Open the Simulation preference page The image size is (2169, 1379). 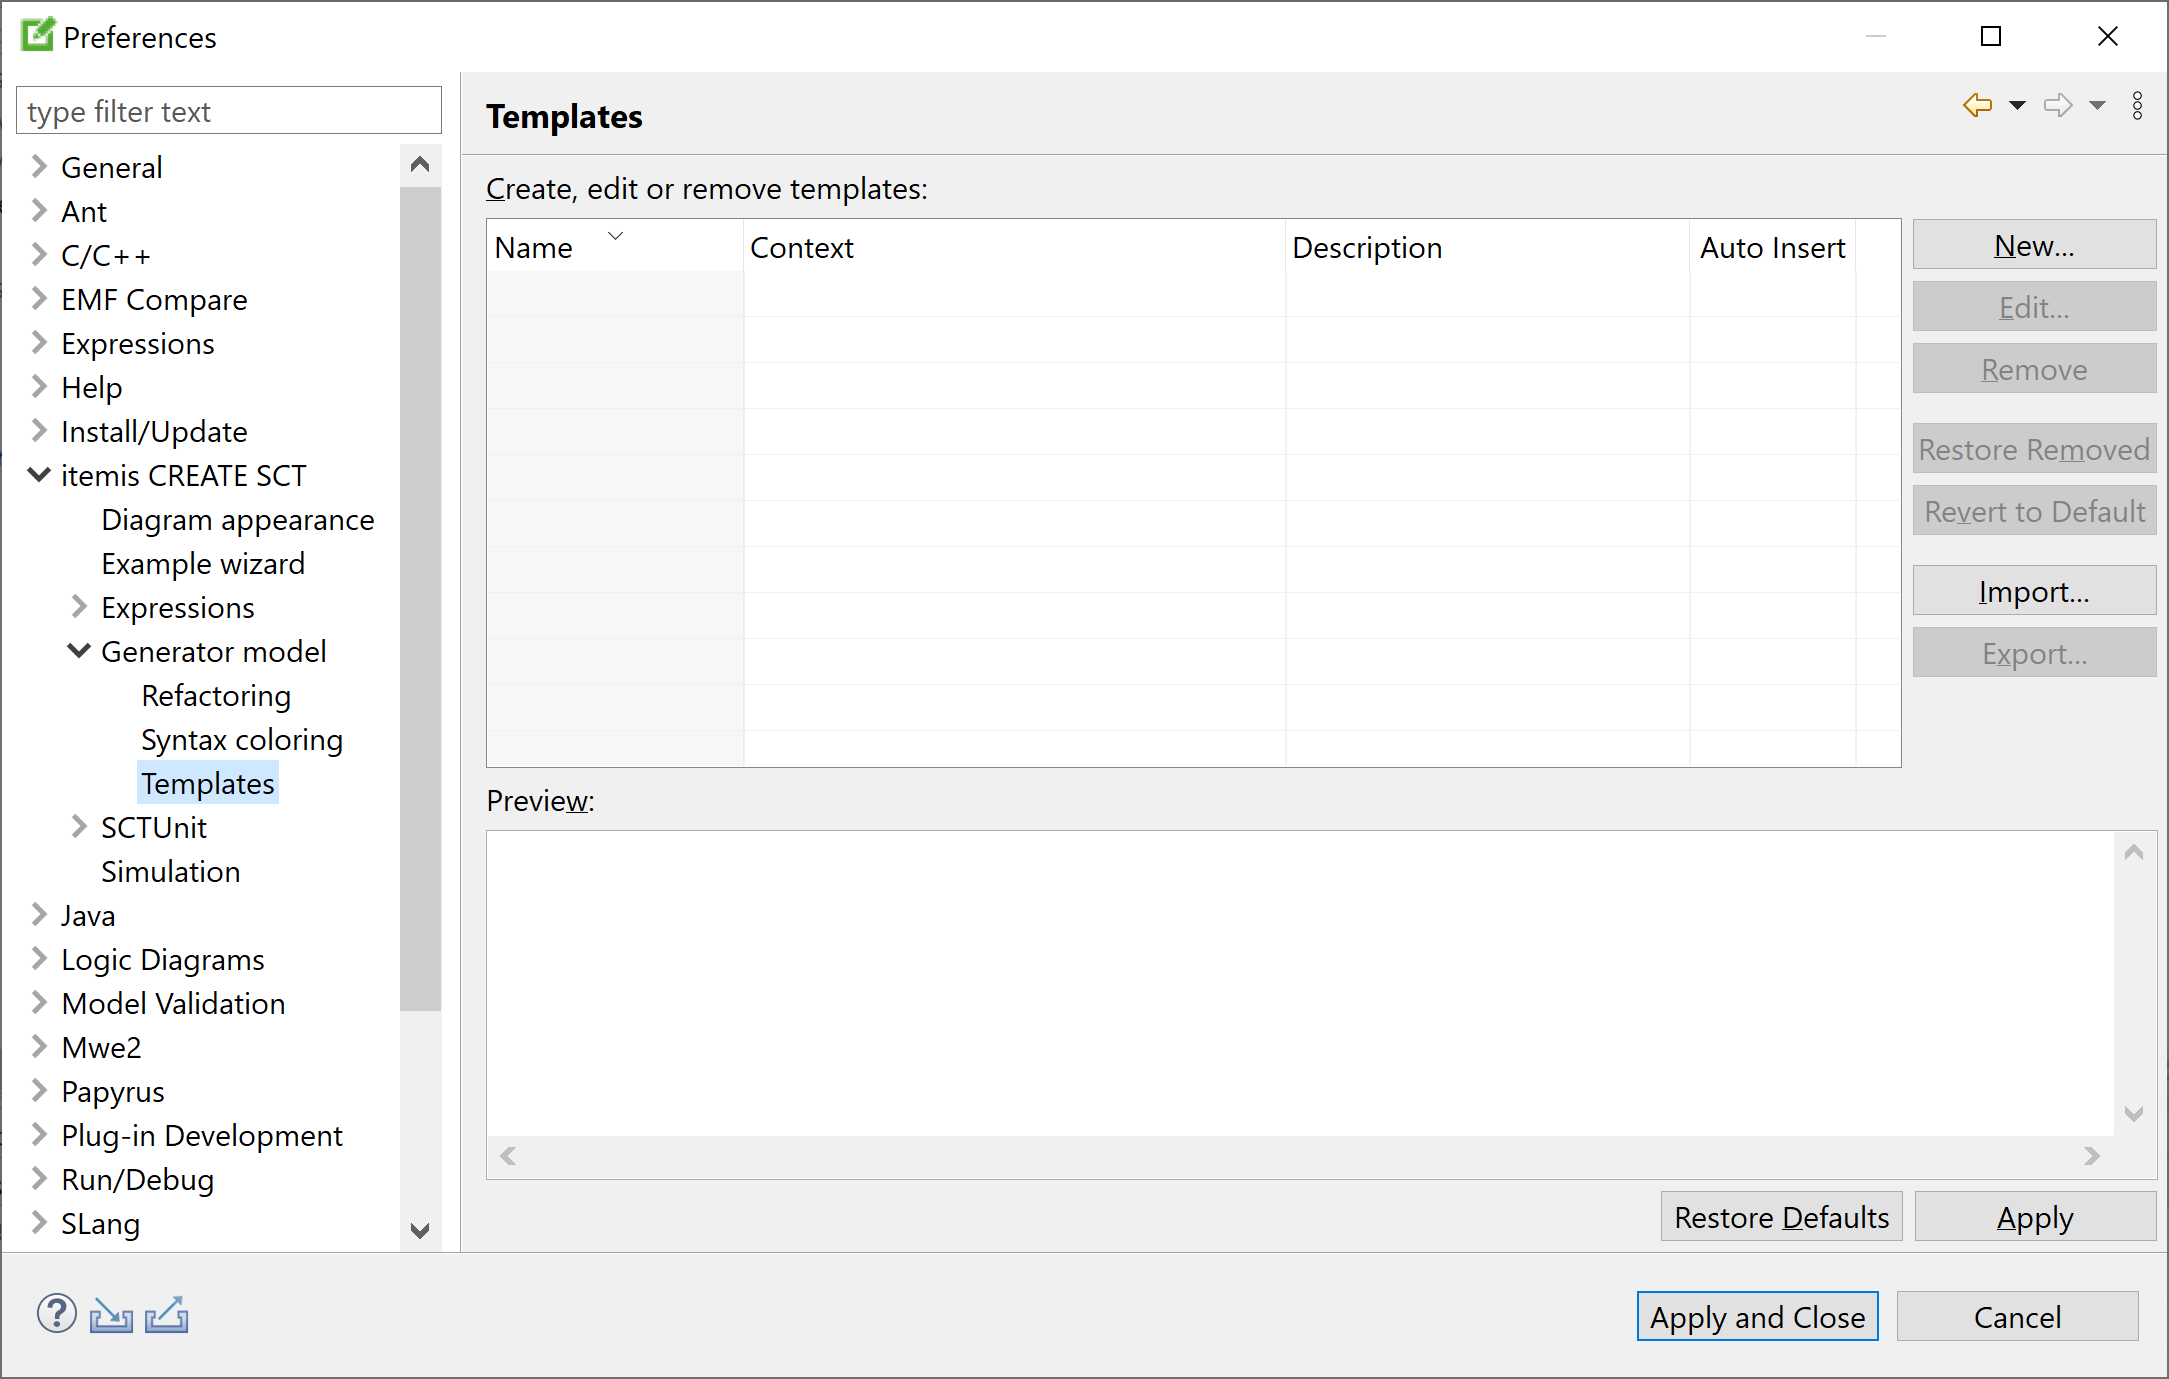coord(171,872)
